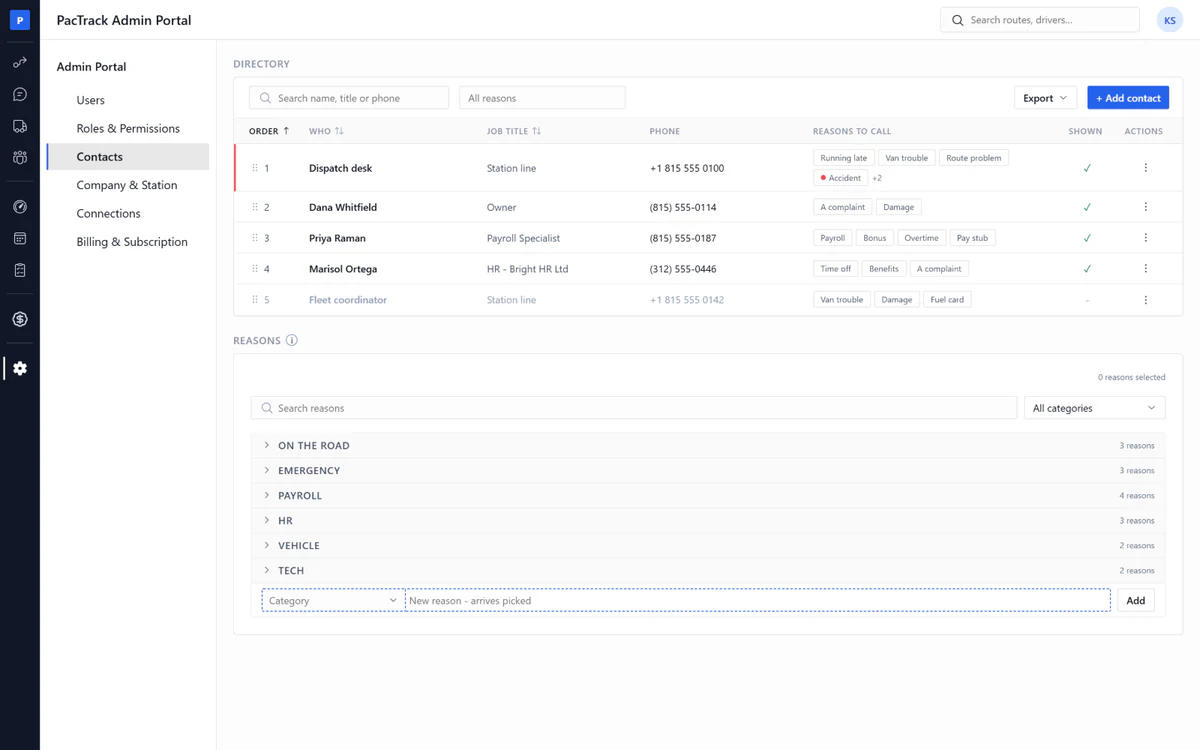Click the settings gear icon
The height and width of the screenshot is (750, 1200).
pyautogui.click(x=19, y=368)
